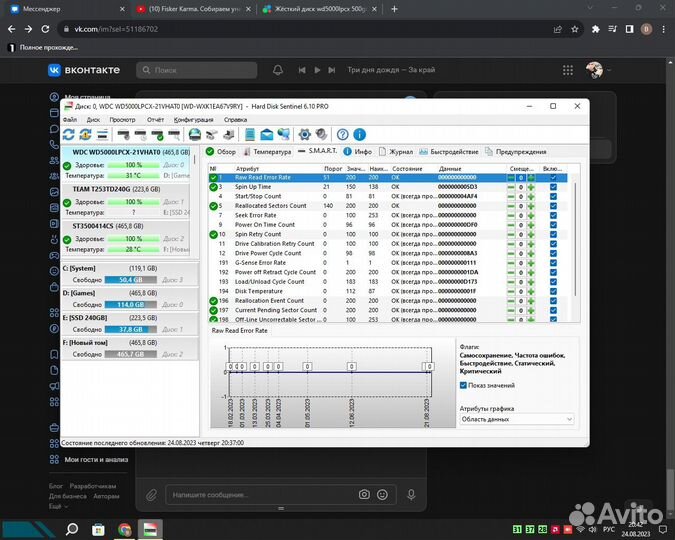Open configuration via the gear toolbar icon
This screenshot has width=675, height=540.
(304, 135)
